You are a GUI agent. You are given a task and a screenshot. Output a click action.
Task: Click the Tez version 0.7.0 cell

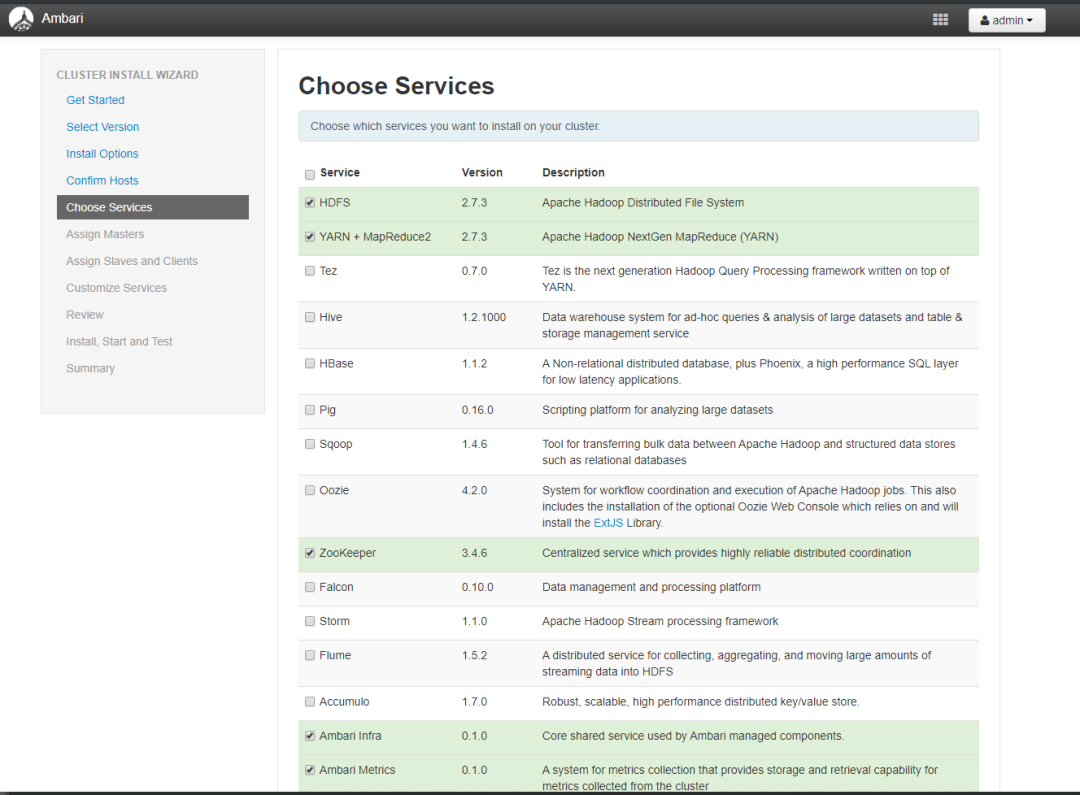(x=474, y=271)
